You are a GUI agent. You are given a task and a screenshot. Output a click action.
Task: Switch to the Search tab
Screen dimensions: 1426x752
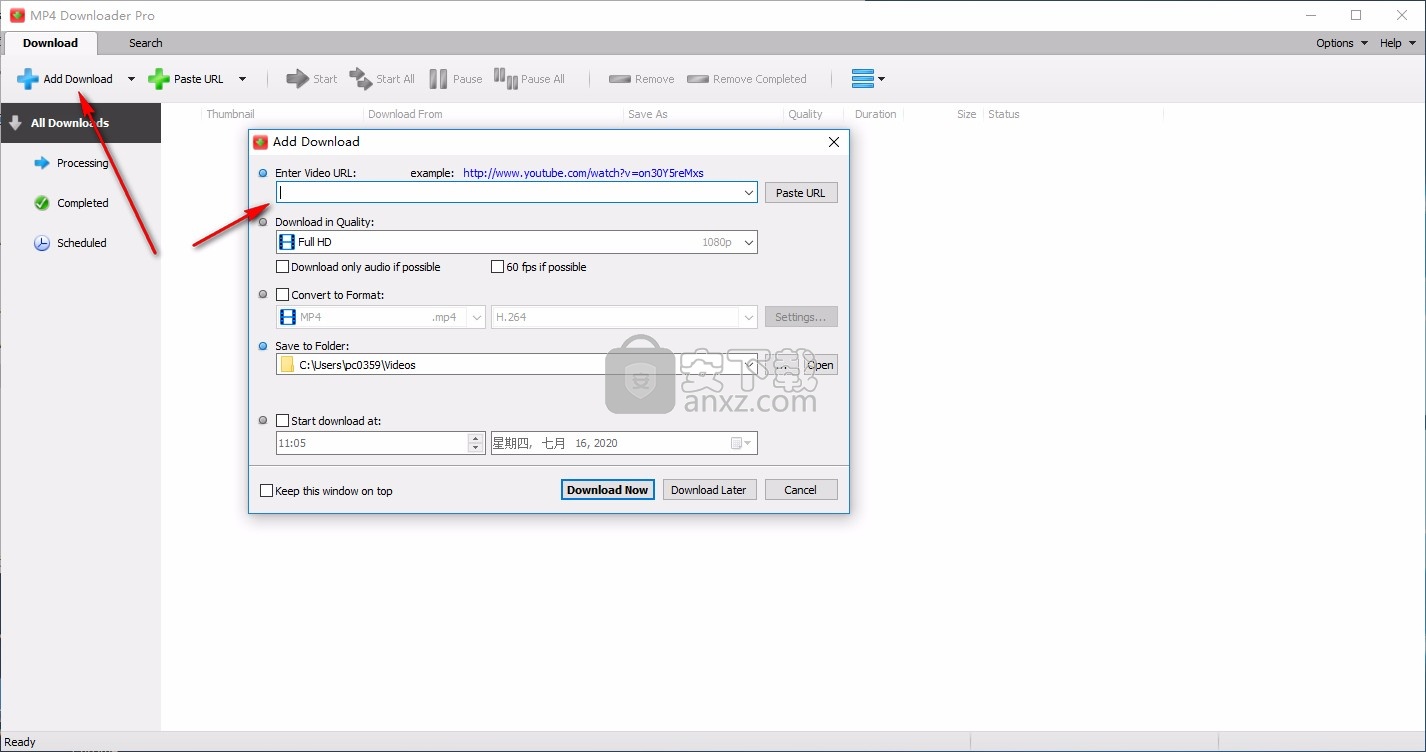point(145,43)
